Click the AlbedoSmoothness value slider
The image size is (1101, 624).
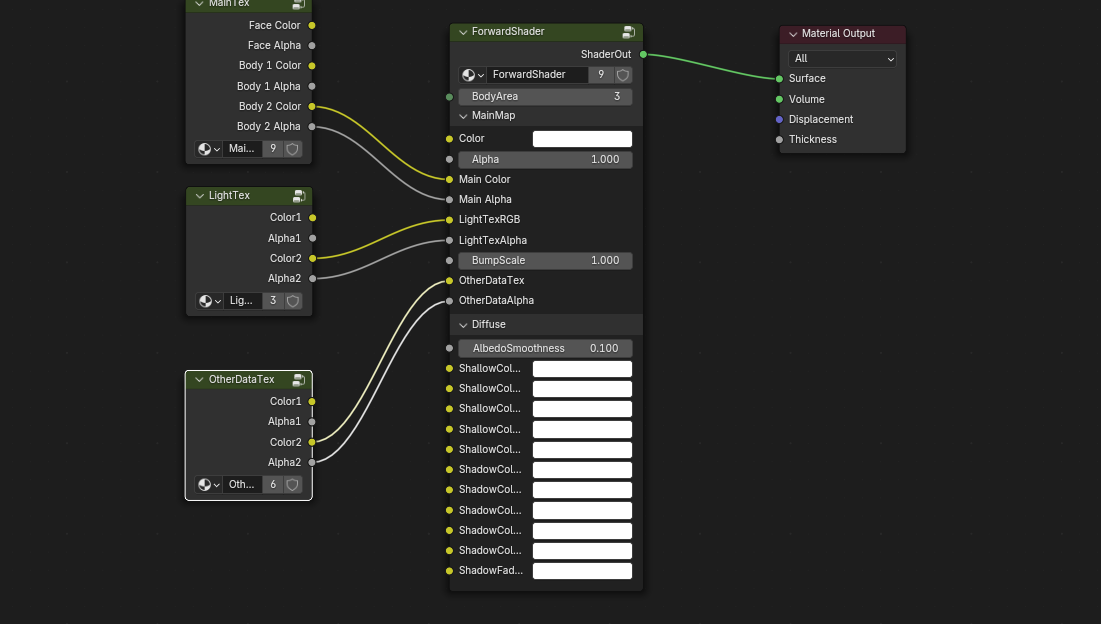coord(545,349)
